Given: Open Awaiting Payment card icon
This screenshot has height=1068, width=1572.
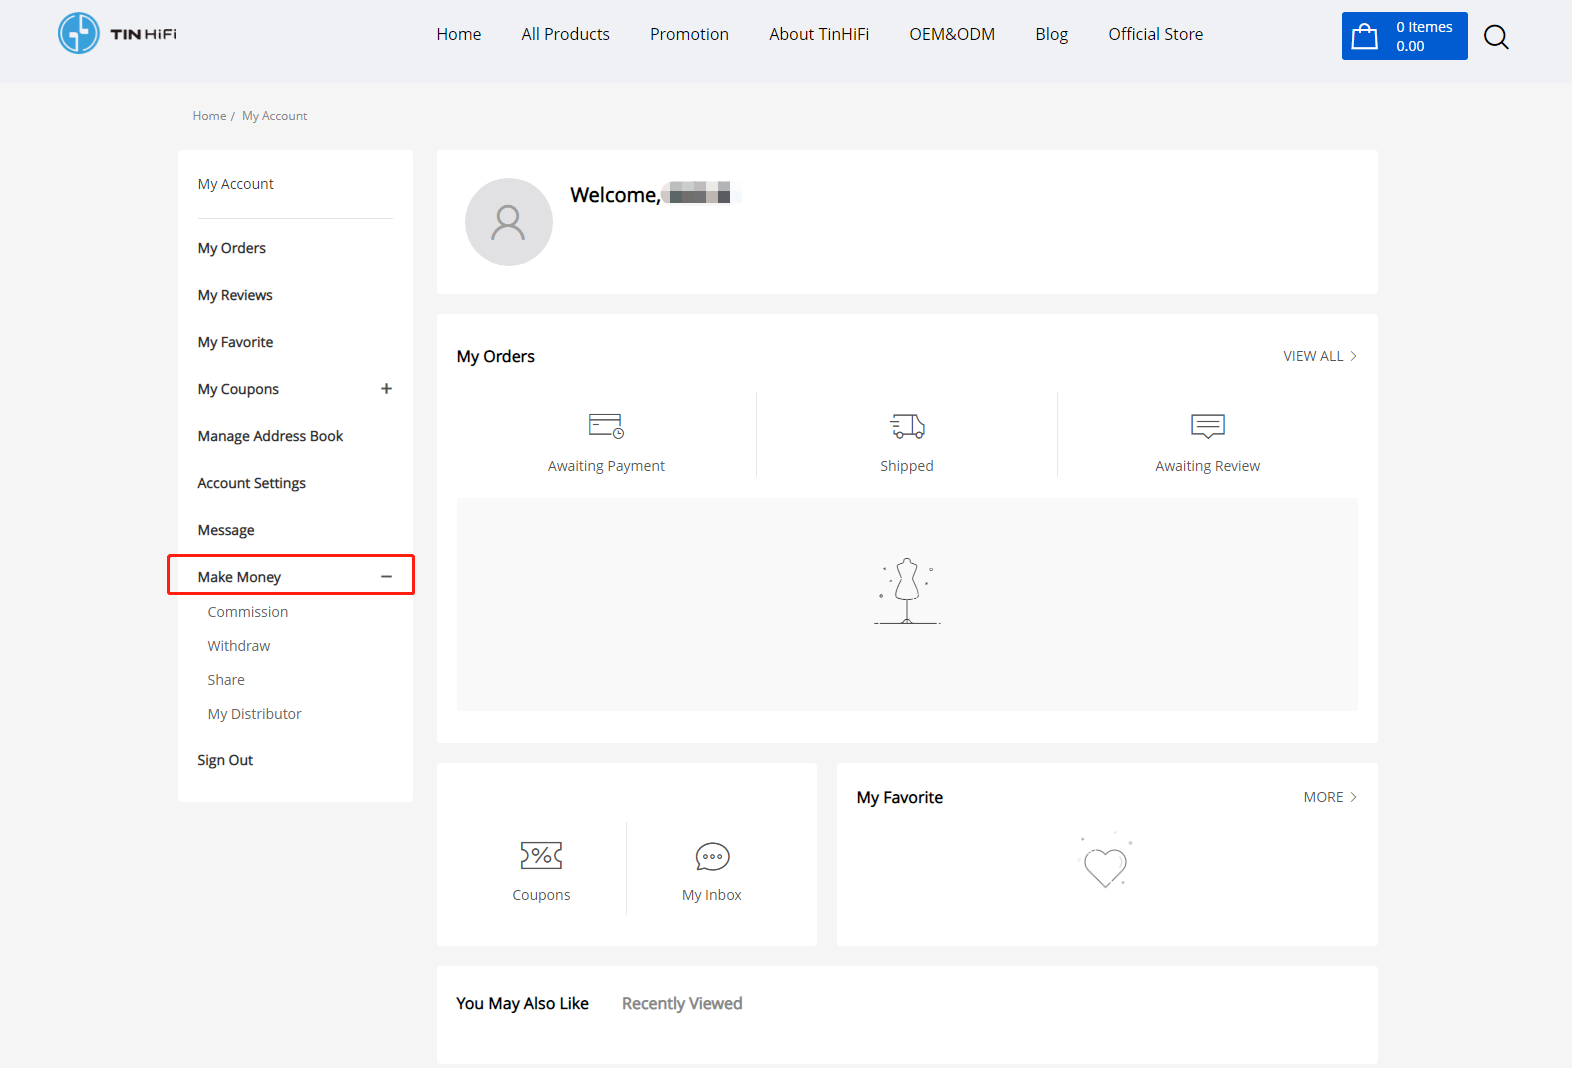Looking at the screenshot, I should (606, 426).
